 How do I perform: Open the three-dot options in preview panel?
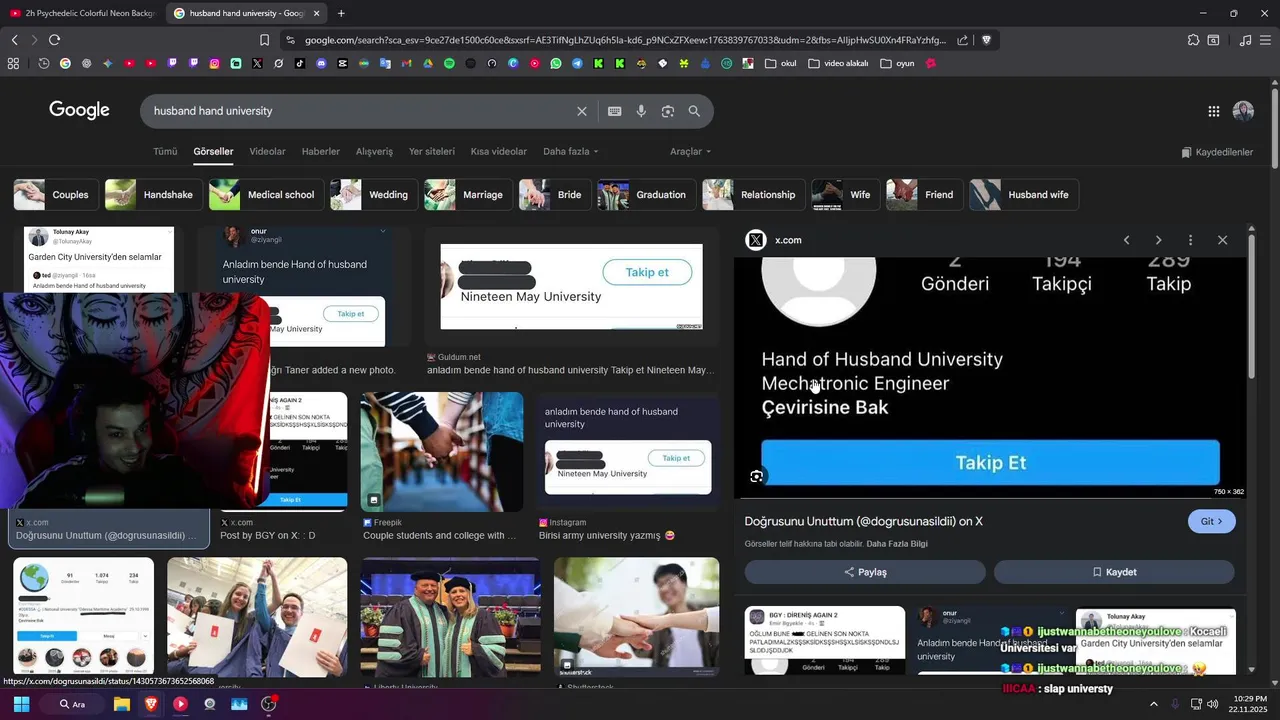coord(1190,240)
